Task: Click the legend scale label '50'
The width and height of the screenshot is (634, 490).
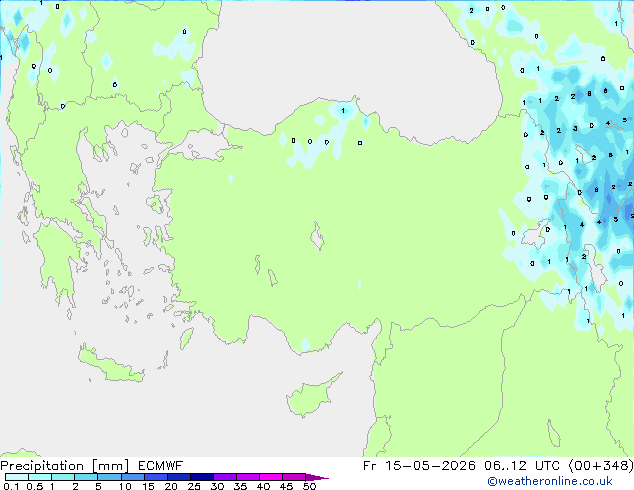Action: coord(309,486)
